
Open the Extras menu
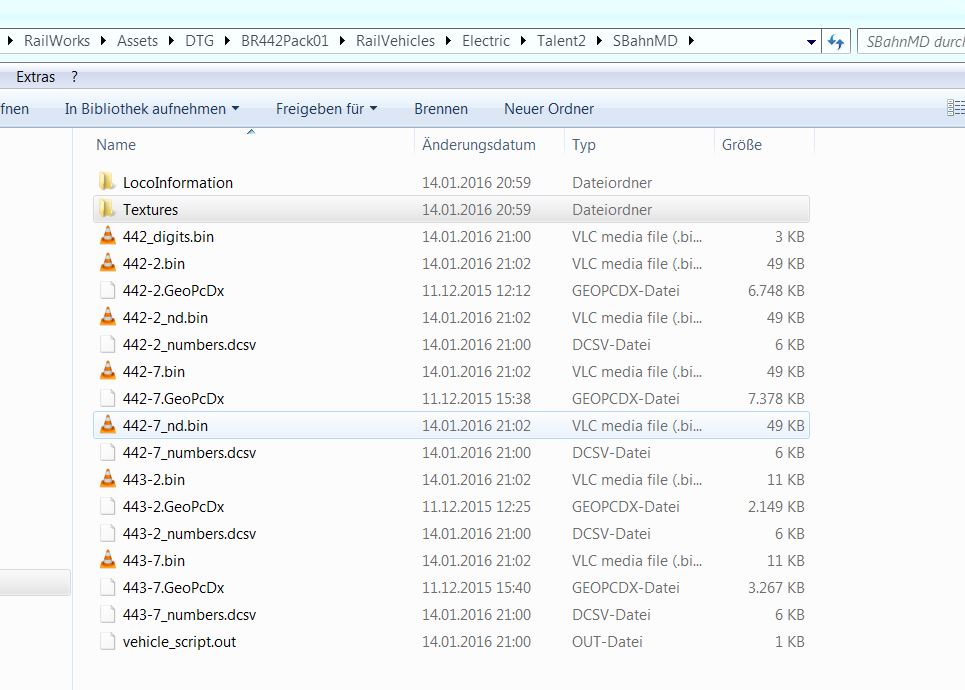[x=35, y=77]
